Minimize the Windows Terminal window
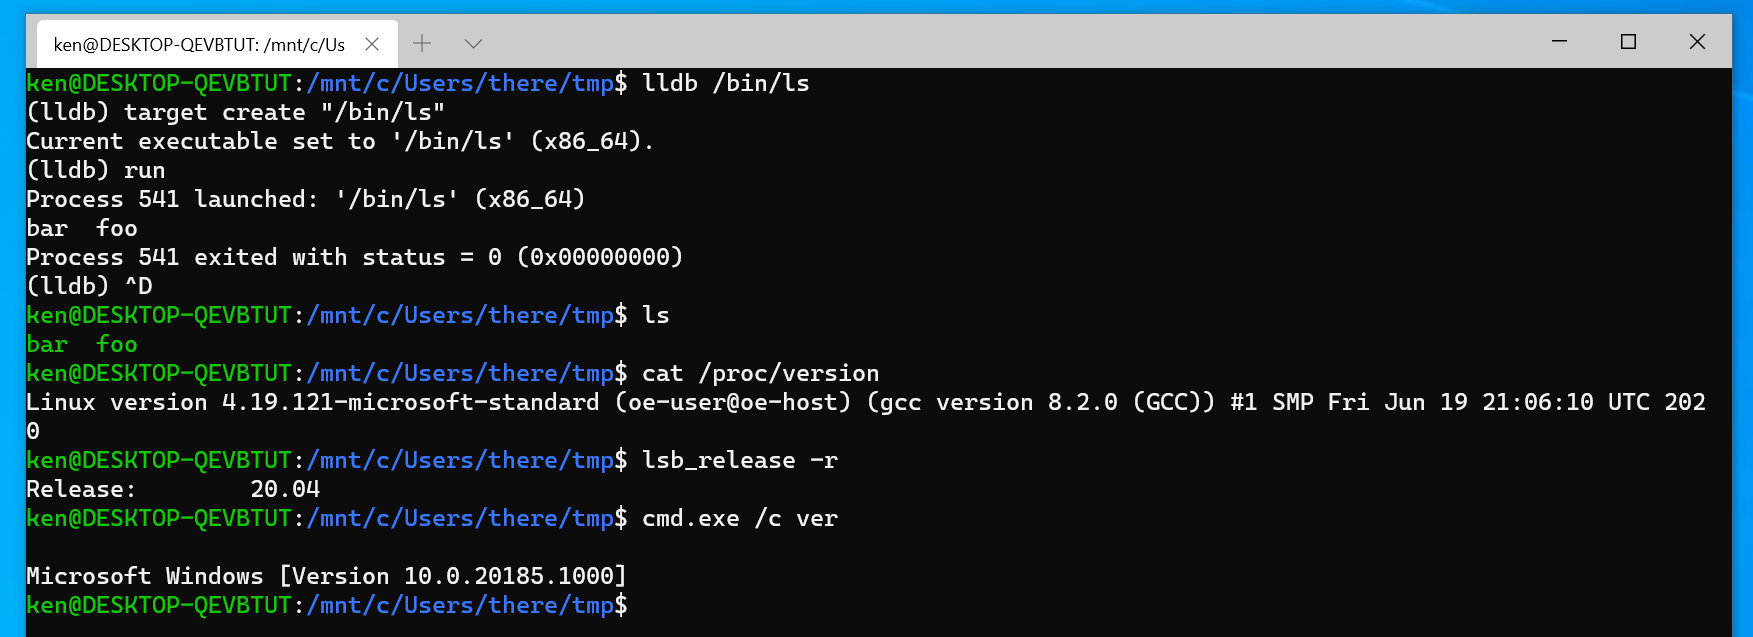 [x=1559, y=42]
